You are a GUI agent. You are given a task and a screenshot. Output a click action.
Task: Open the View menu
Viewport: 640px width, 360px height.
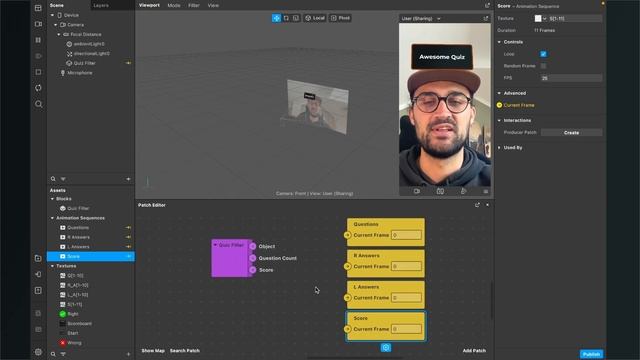213,5
